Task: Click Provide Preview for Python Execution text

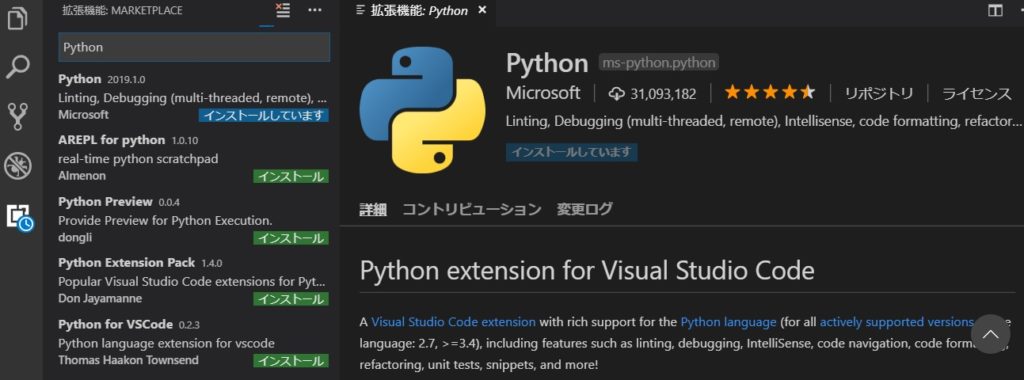Action: coord(165,220)
